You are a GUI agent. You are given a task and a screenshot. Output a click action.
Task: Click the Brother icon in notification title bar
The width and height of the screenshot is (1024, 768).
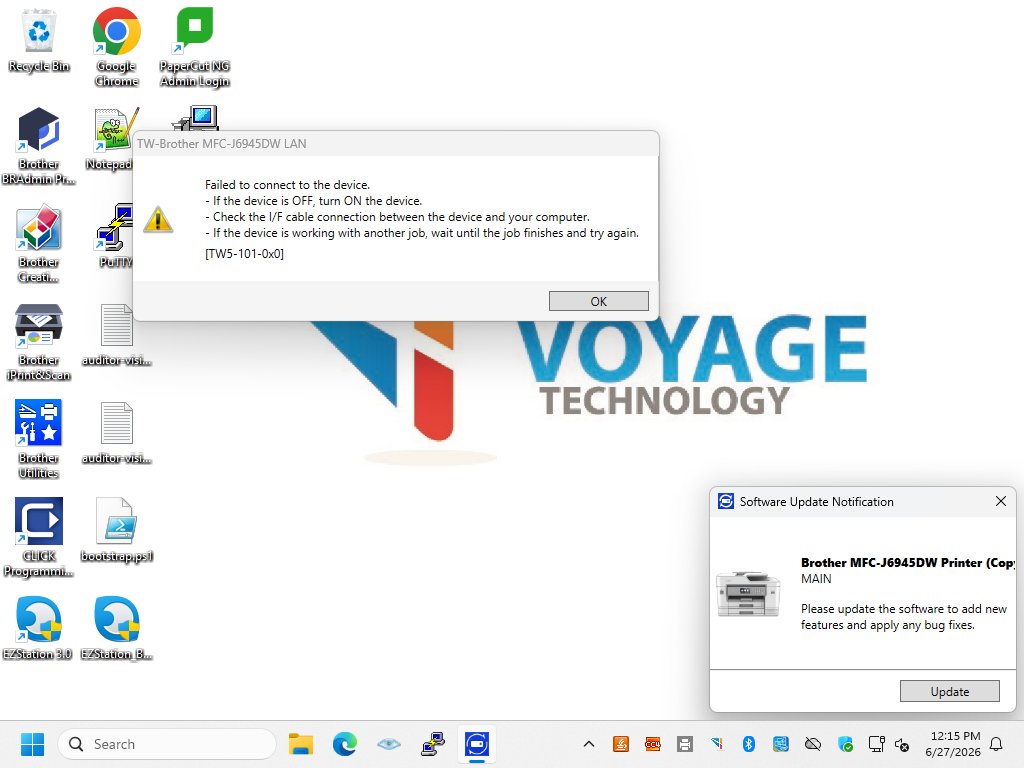[x=726, y=501]
